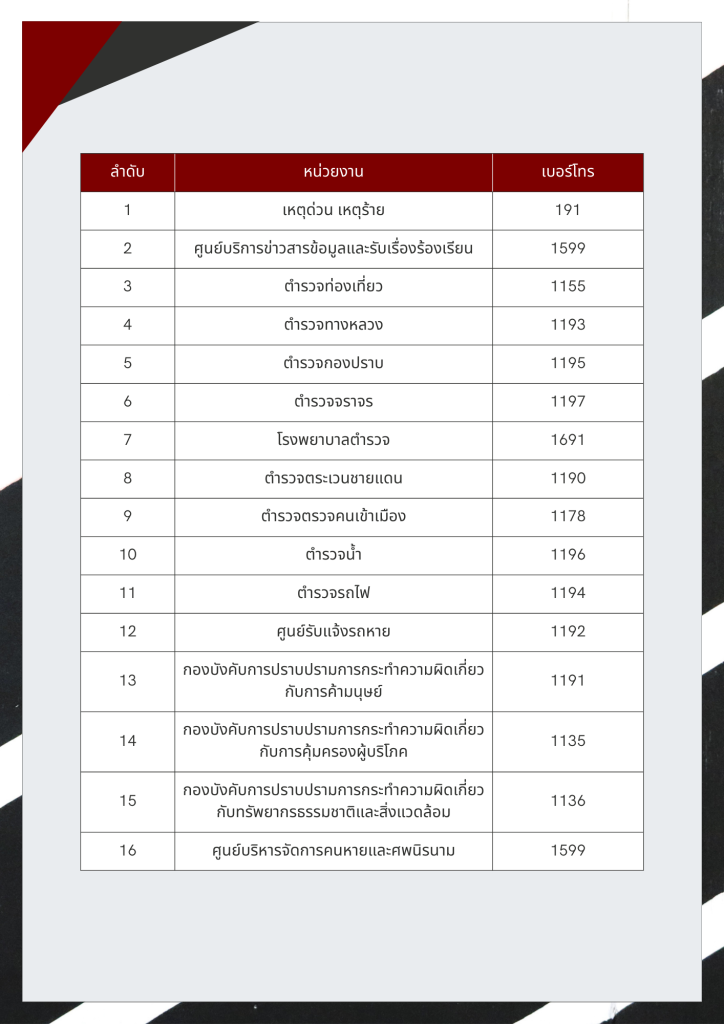
Task: Click the phone number 1135
Action: [x=567, y=741]
